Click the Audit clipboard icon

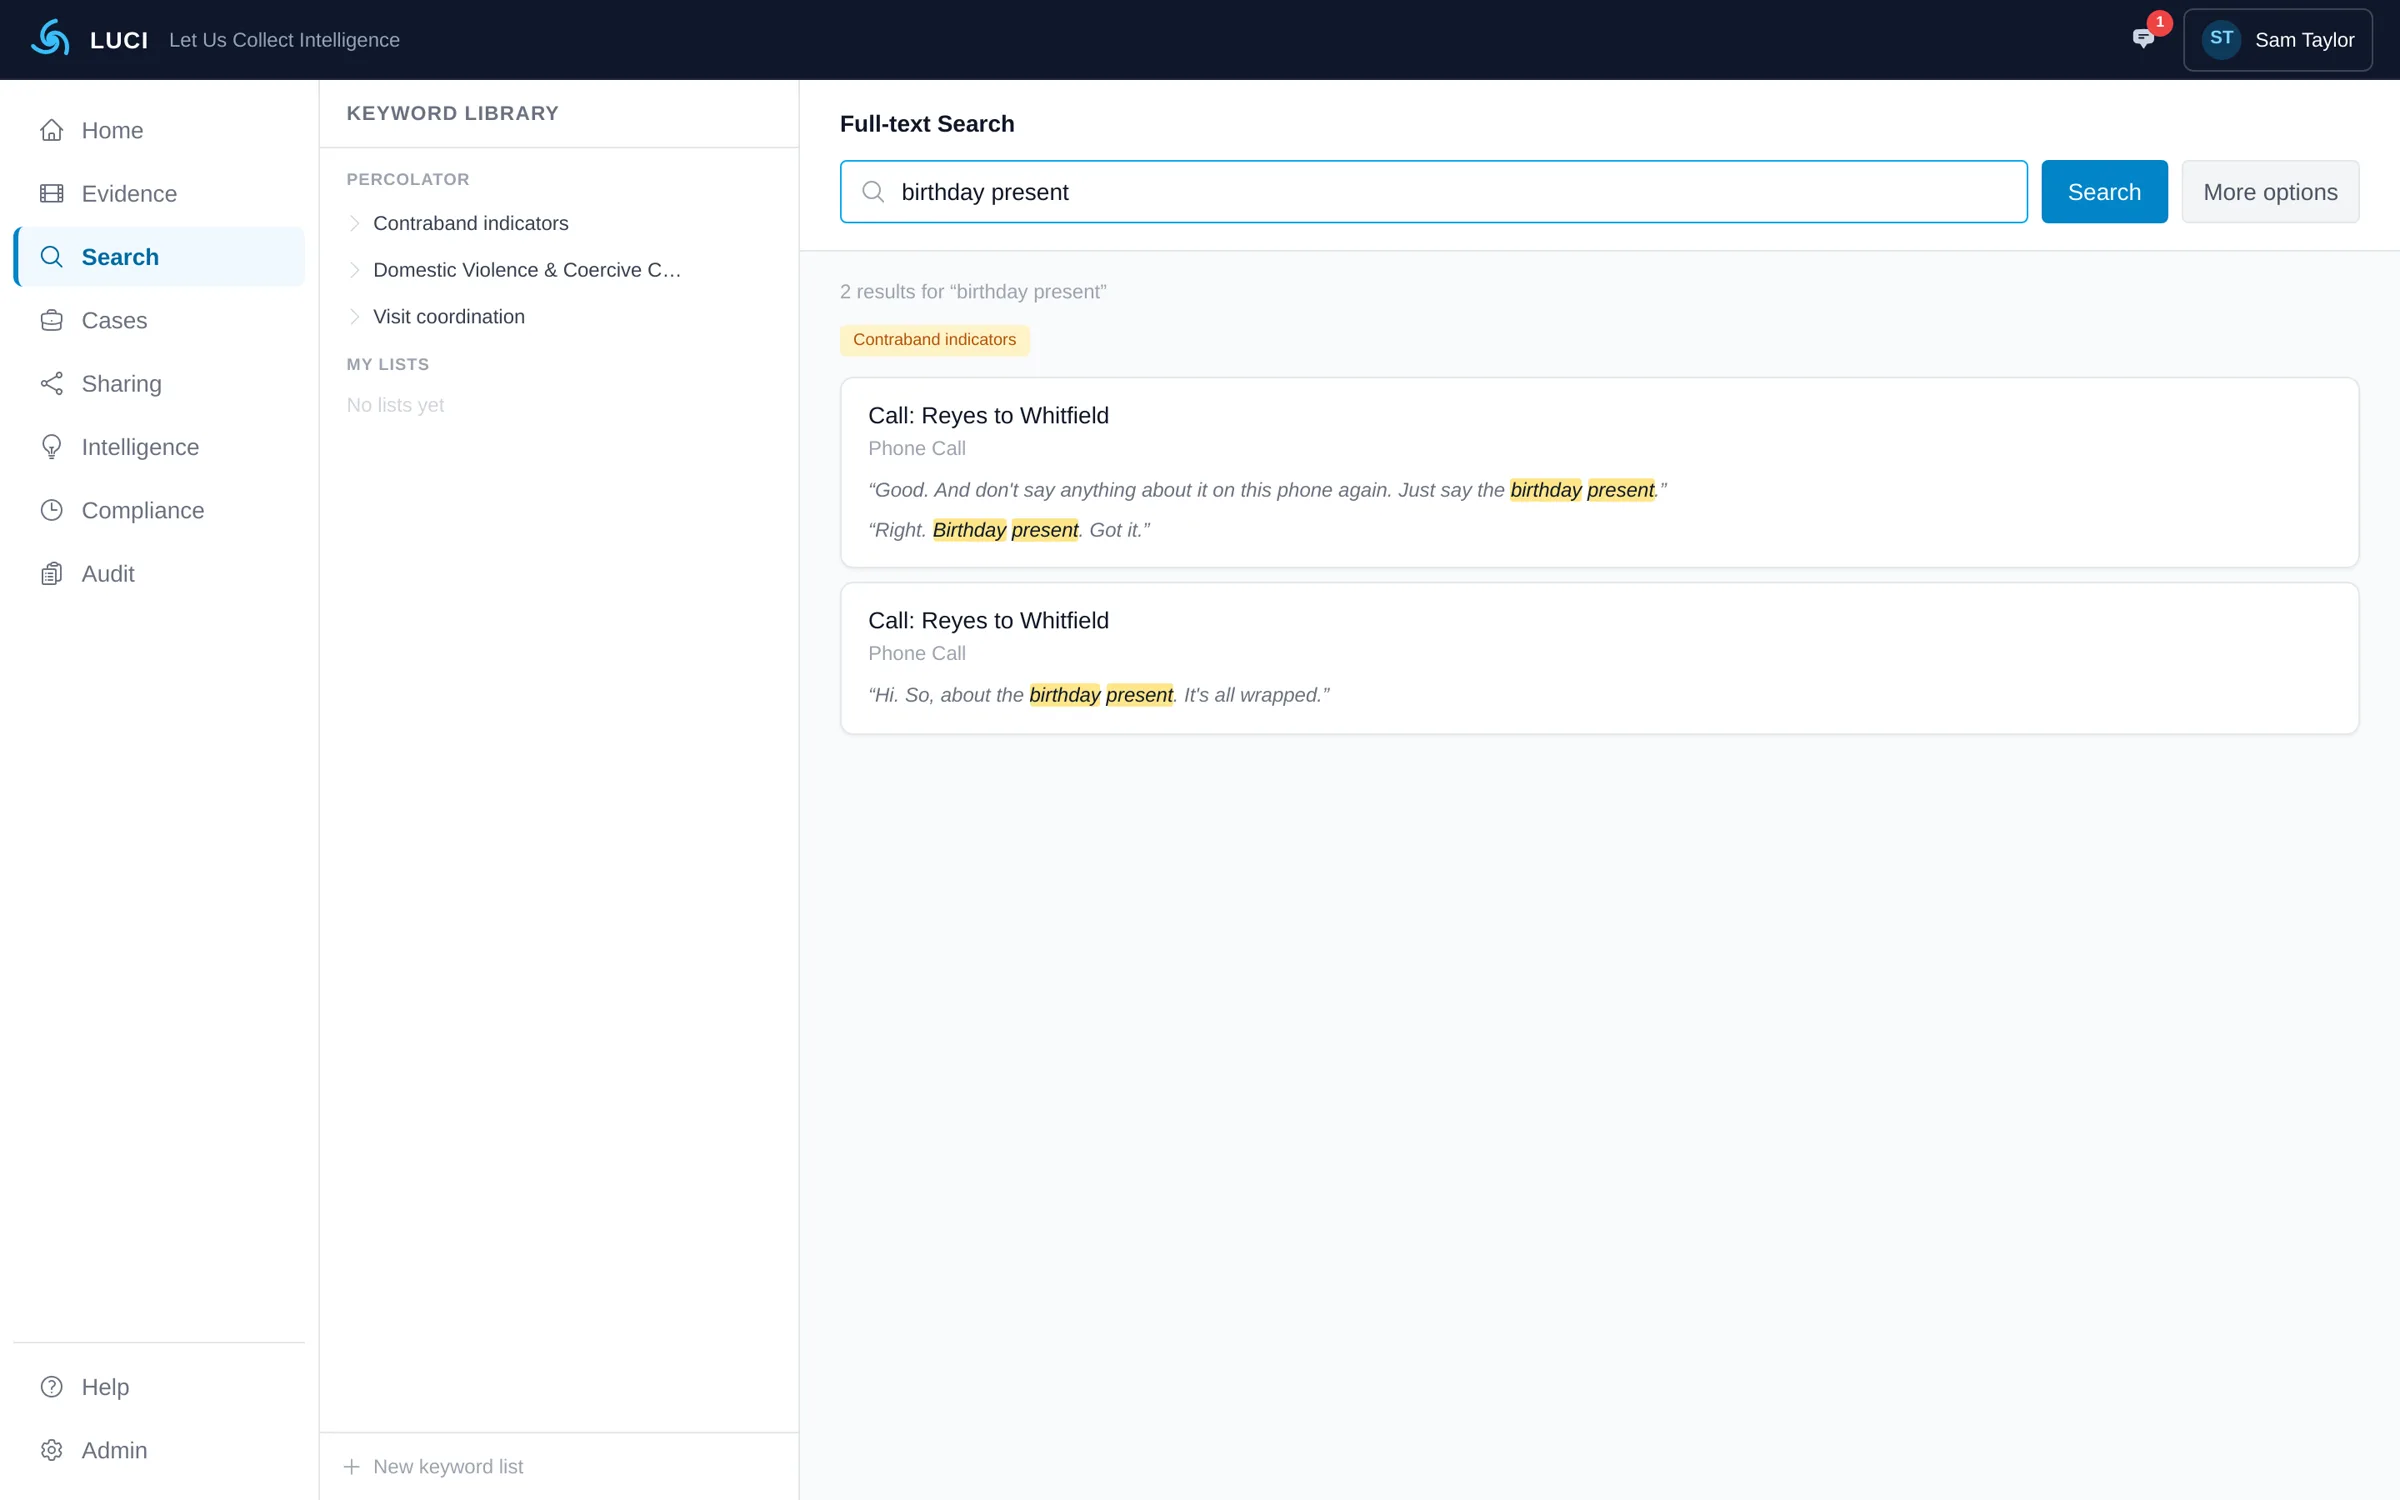52,574
